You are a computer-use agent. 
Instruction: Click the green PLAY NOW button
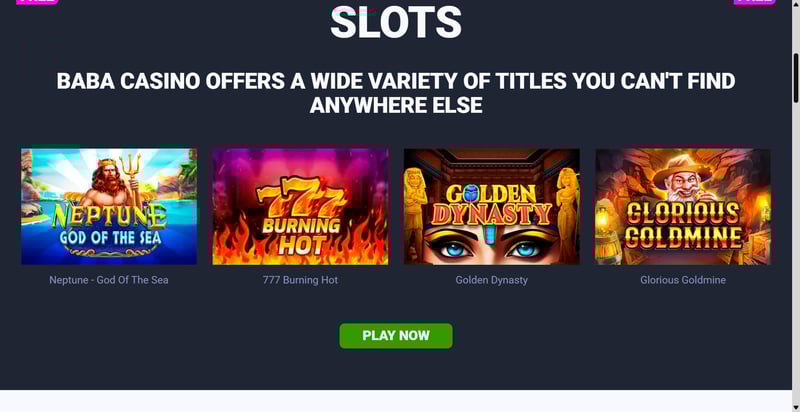tap(396, 336)
